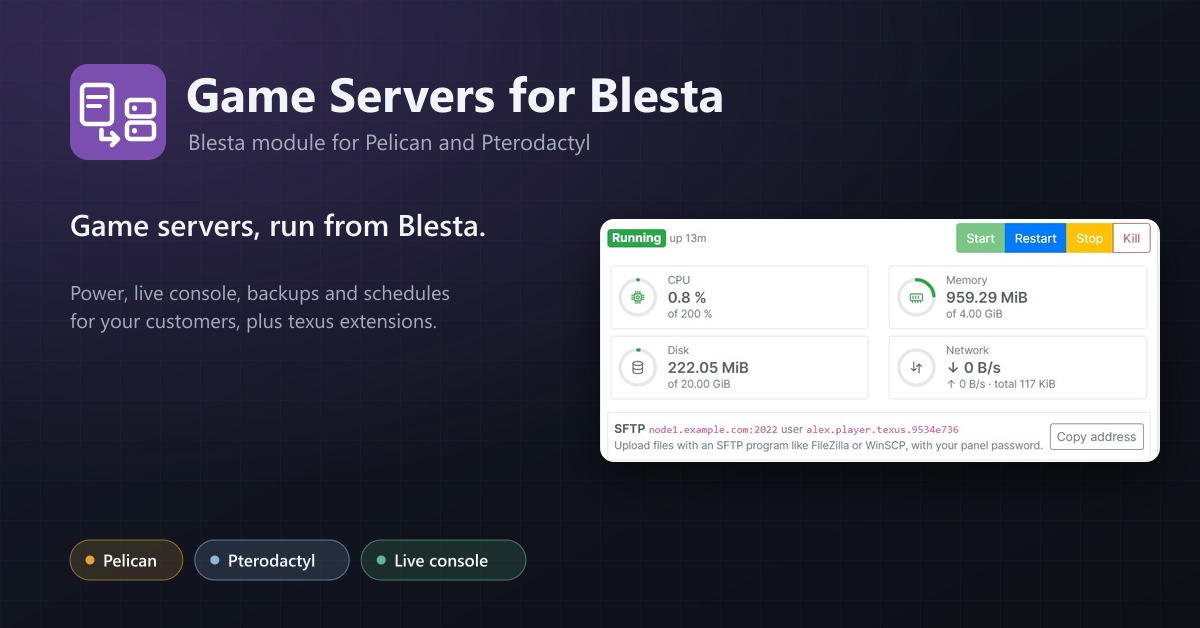Click the yellow Stop button
Screen dimensions: 1200x628
pos(1089,238)
